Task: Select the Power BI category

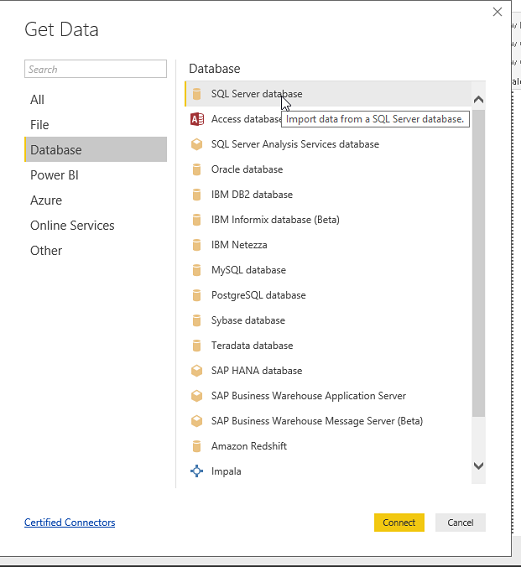Action: click(x=95, y=175)
